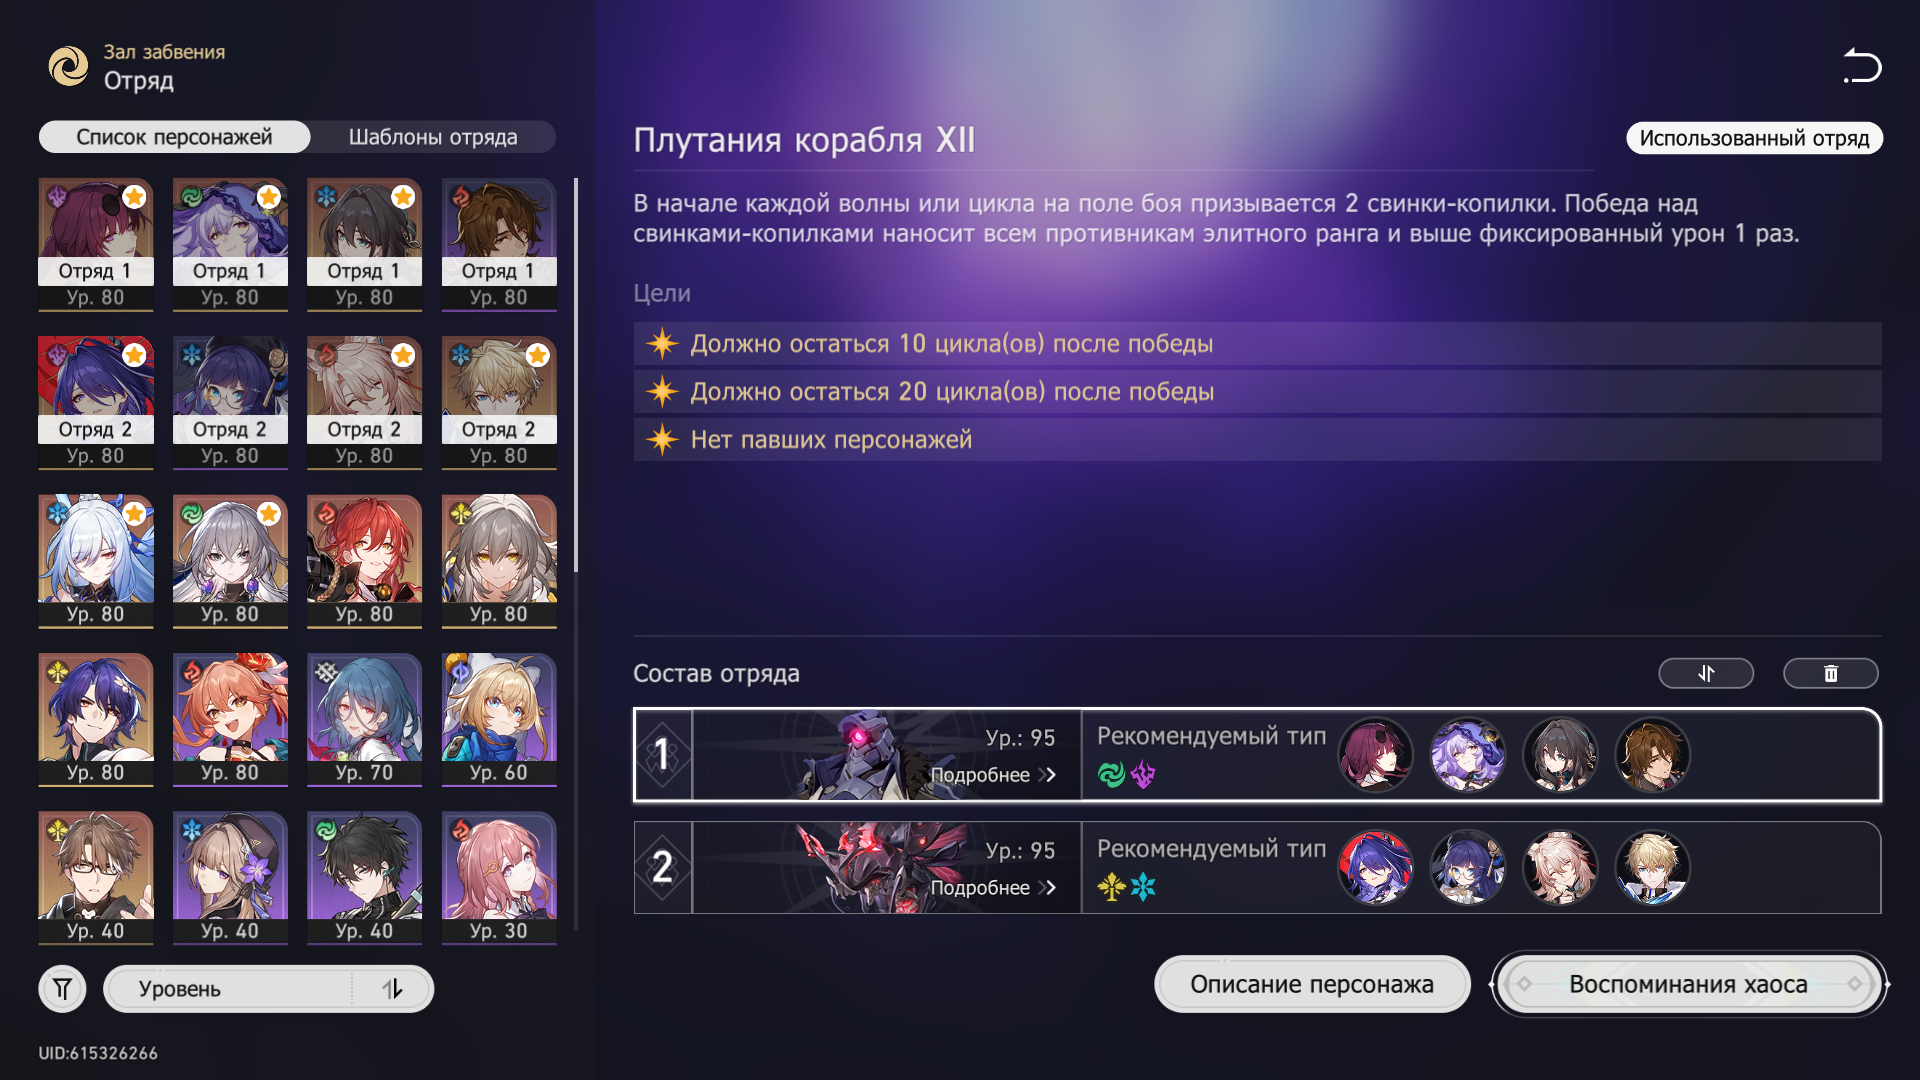1920x1080 pixels.
Task: Click the Использованный отряд button
Action: (1754, 138)
